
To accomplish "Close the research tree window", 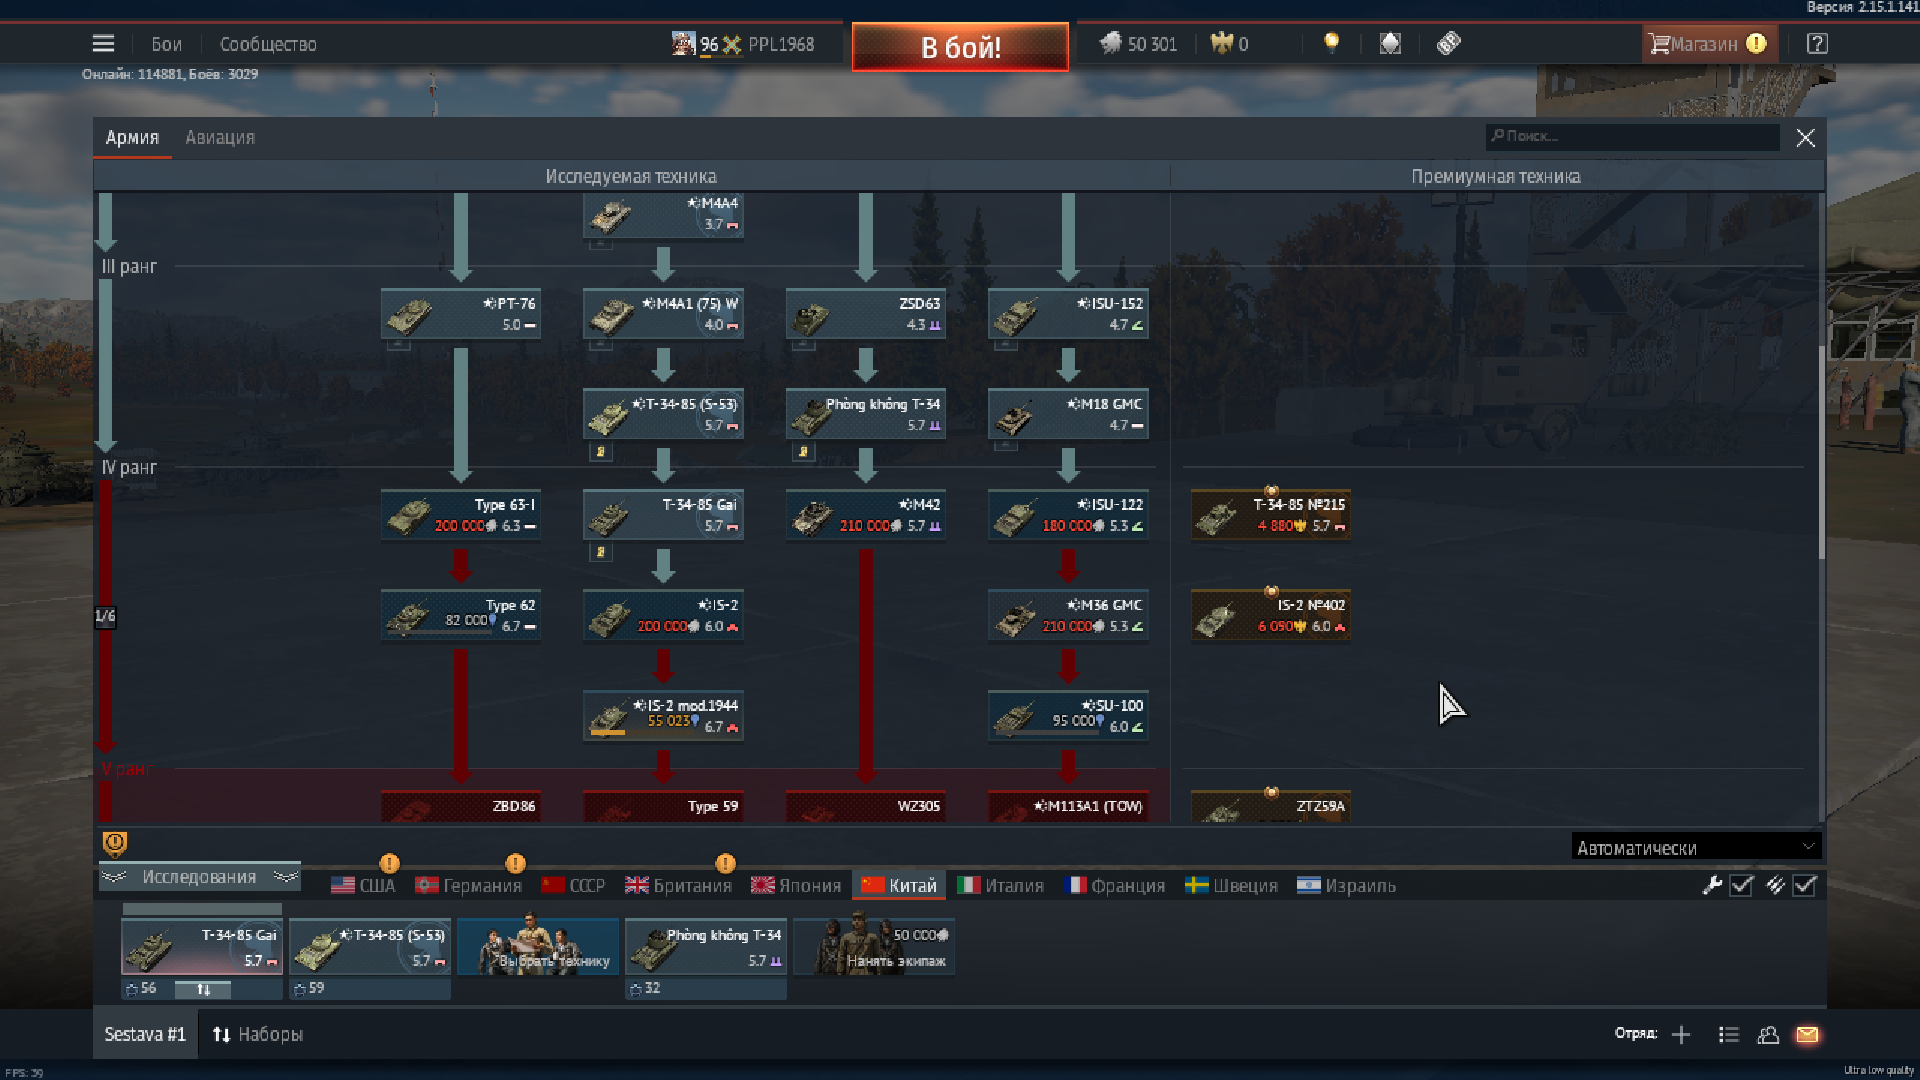I will (1805, 138).
